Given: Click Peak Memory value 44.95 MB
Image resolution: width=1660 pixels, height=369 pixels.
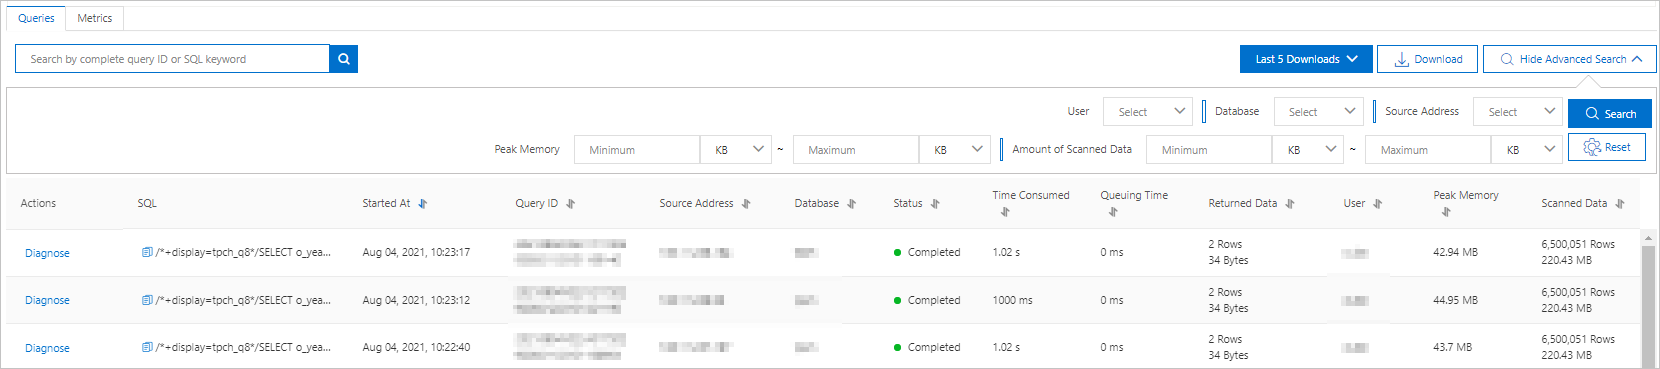Looking at the screenshot, I should click(x=1455, y=300).
